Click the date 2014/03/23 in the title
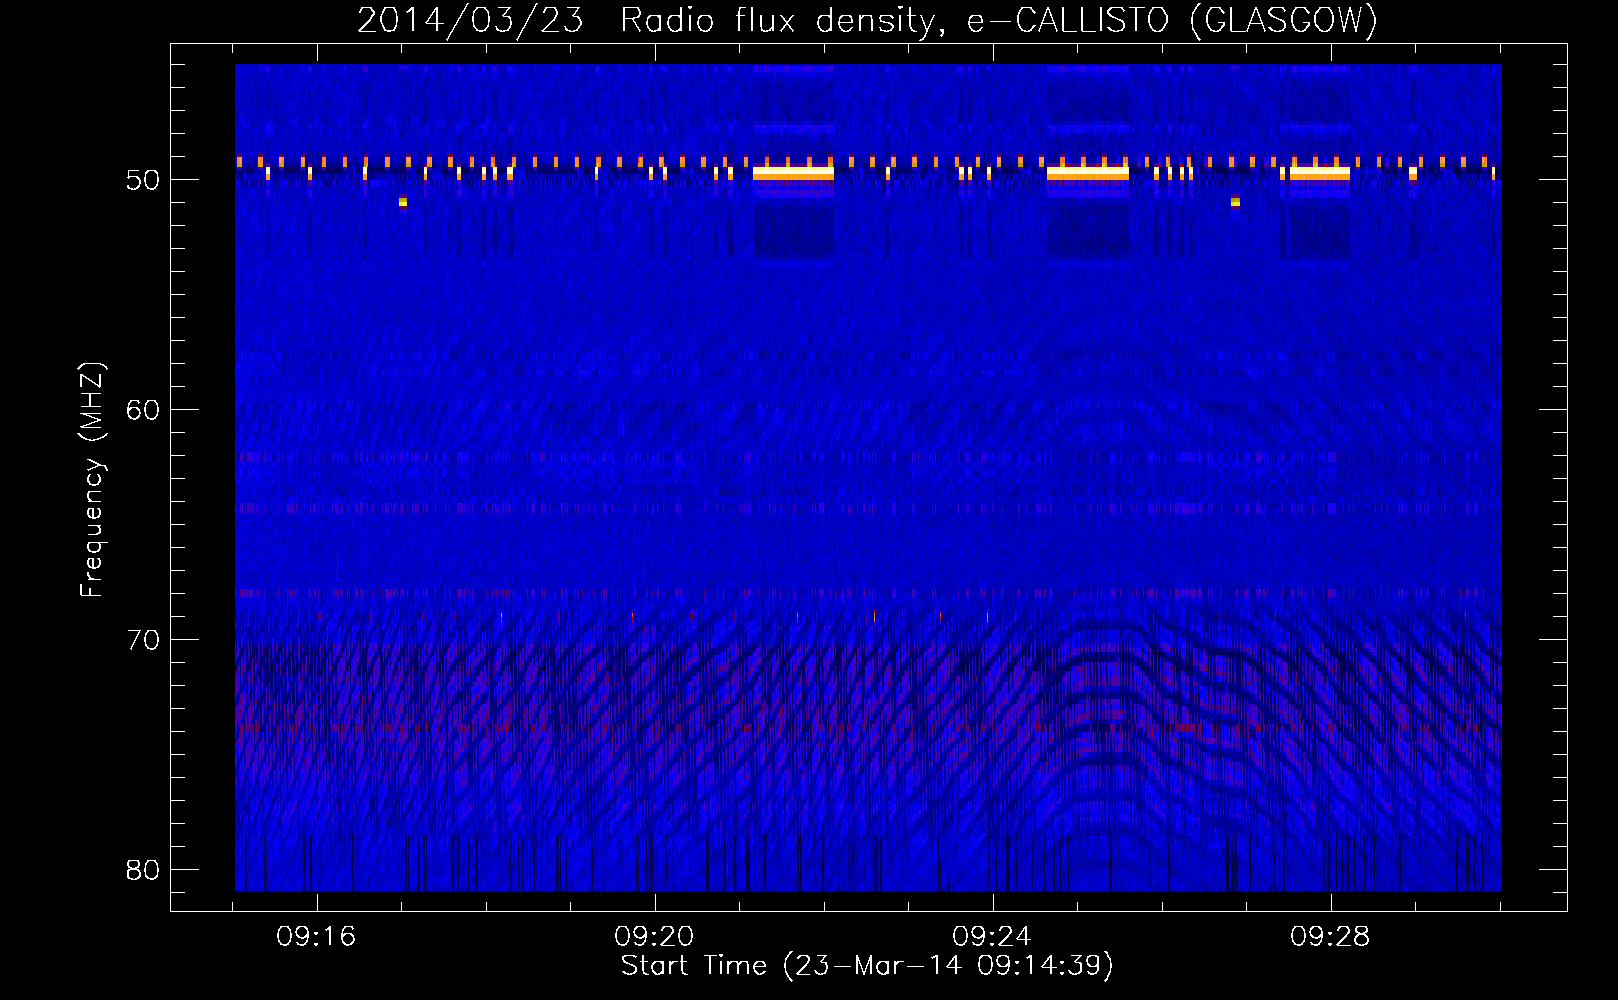 coord(470,20)
